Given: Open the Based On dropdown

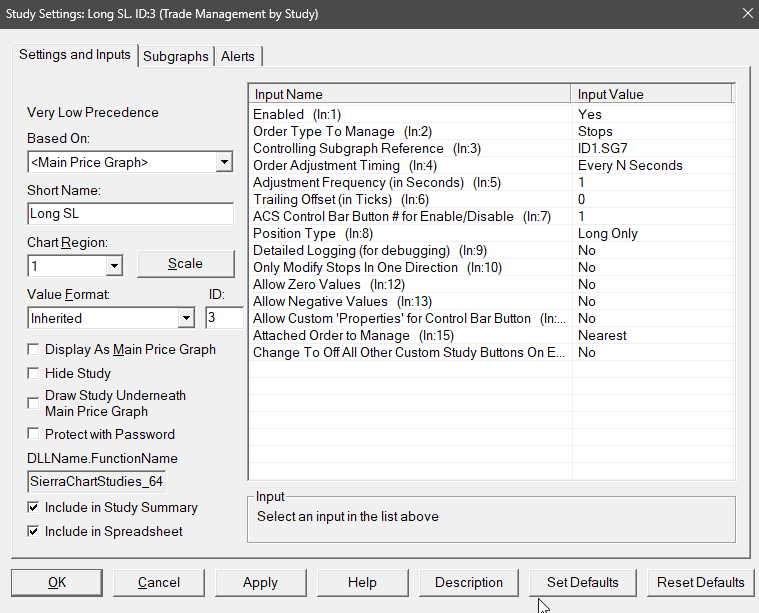Looking at the screenshot, I should click(x=223, y=162).
